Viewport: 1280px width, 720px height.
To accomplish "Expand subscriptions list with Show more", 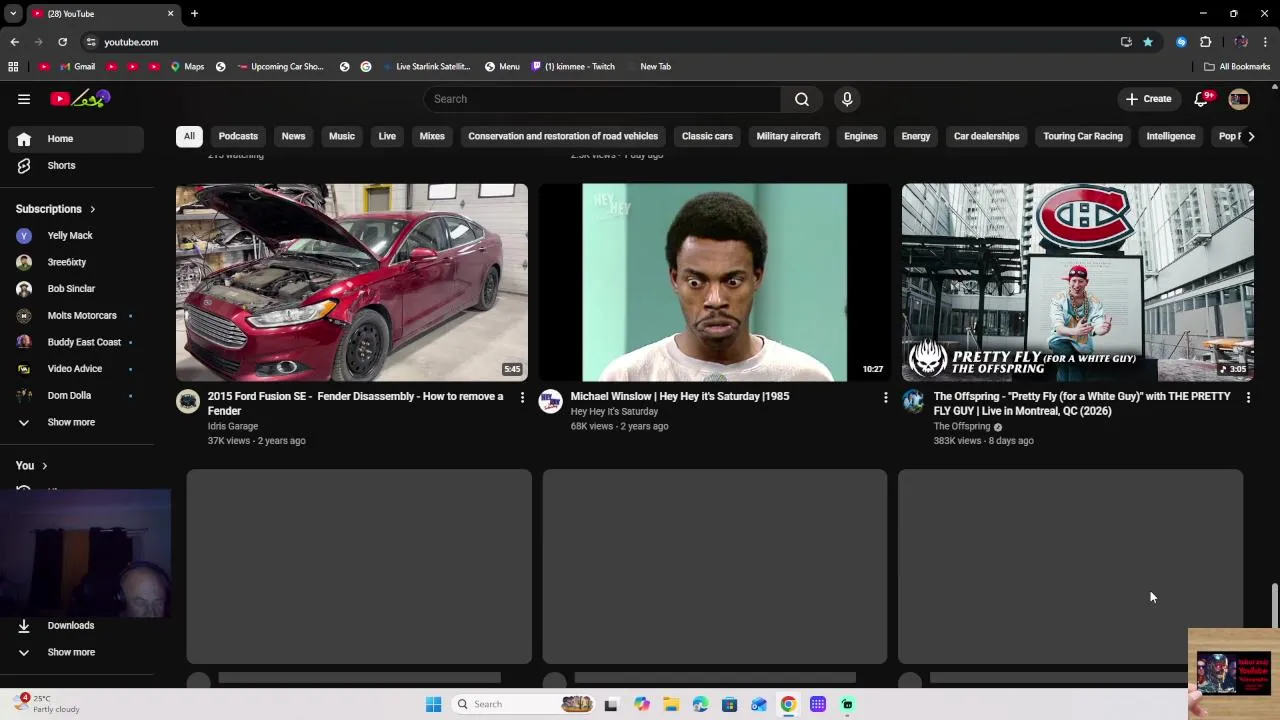I will (71, 422).
